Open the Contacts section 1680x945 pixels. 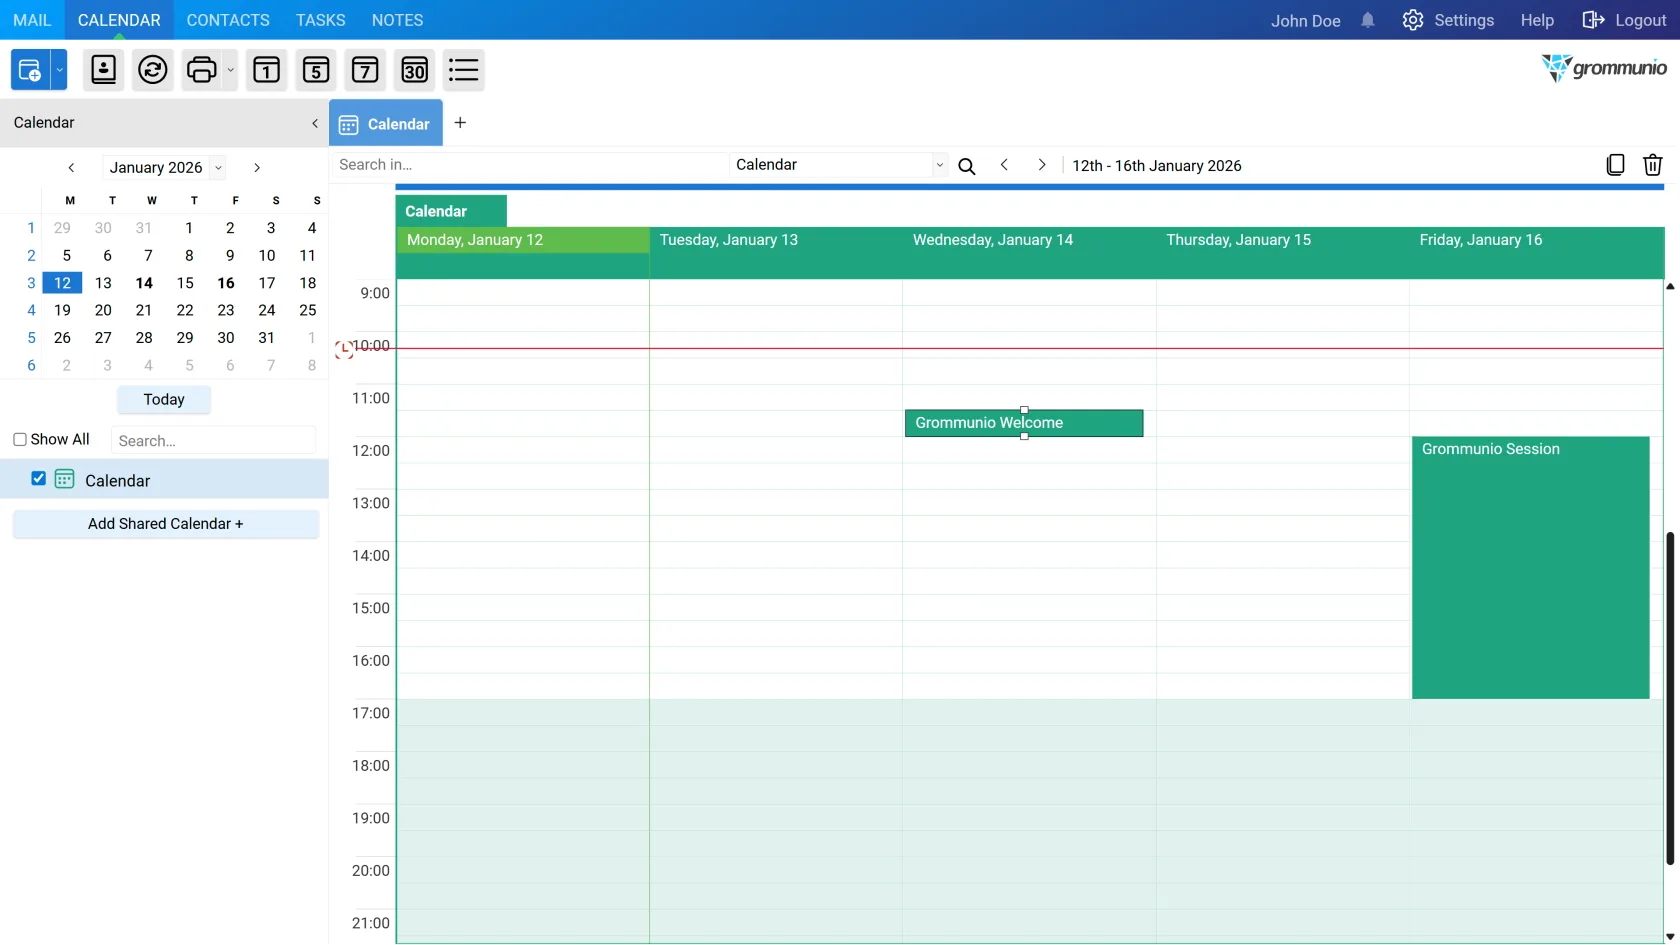click(228, 20)
